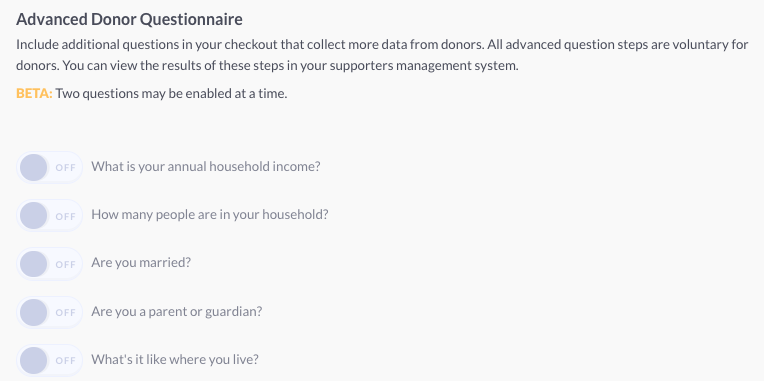Click 'Two questions may be enabled at a time' note
This screenshot has width=764, height=381.
pyautogui.click(x=171, y=94)
